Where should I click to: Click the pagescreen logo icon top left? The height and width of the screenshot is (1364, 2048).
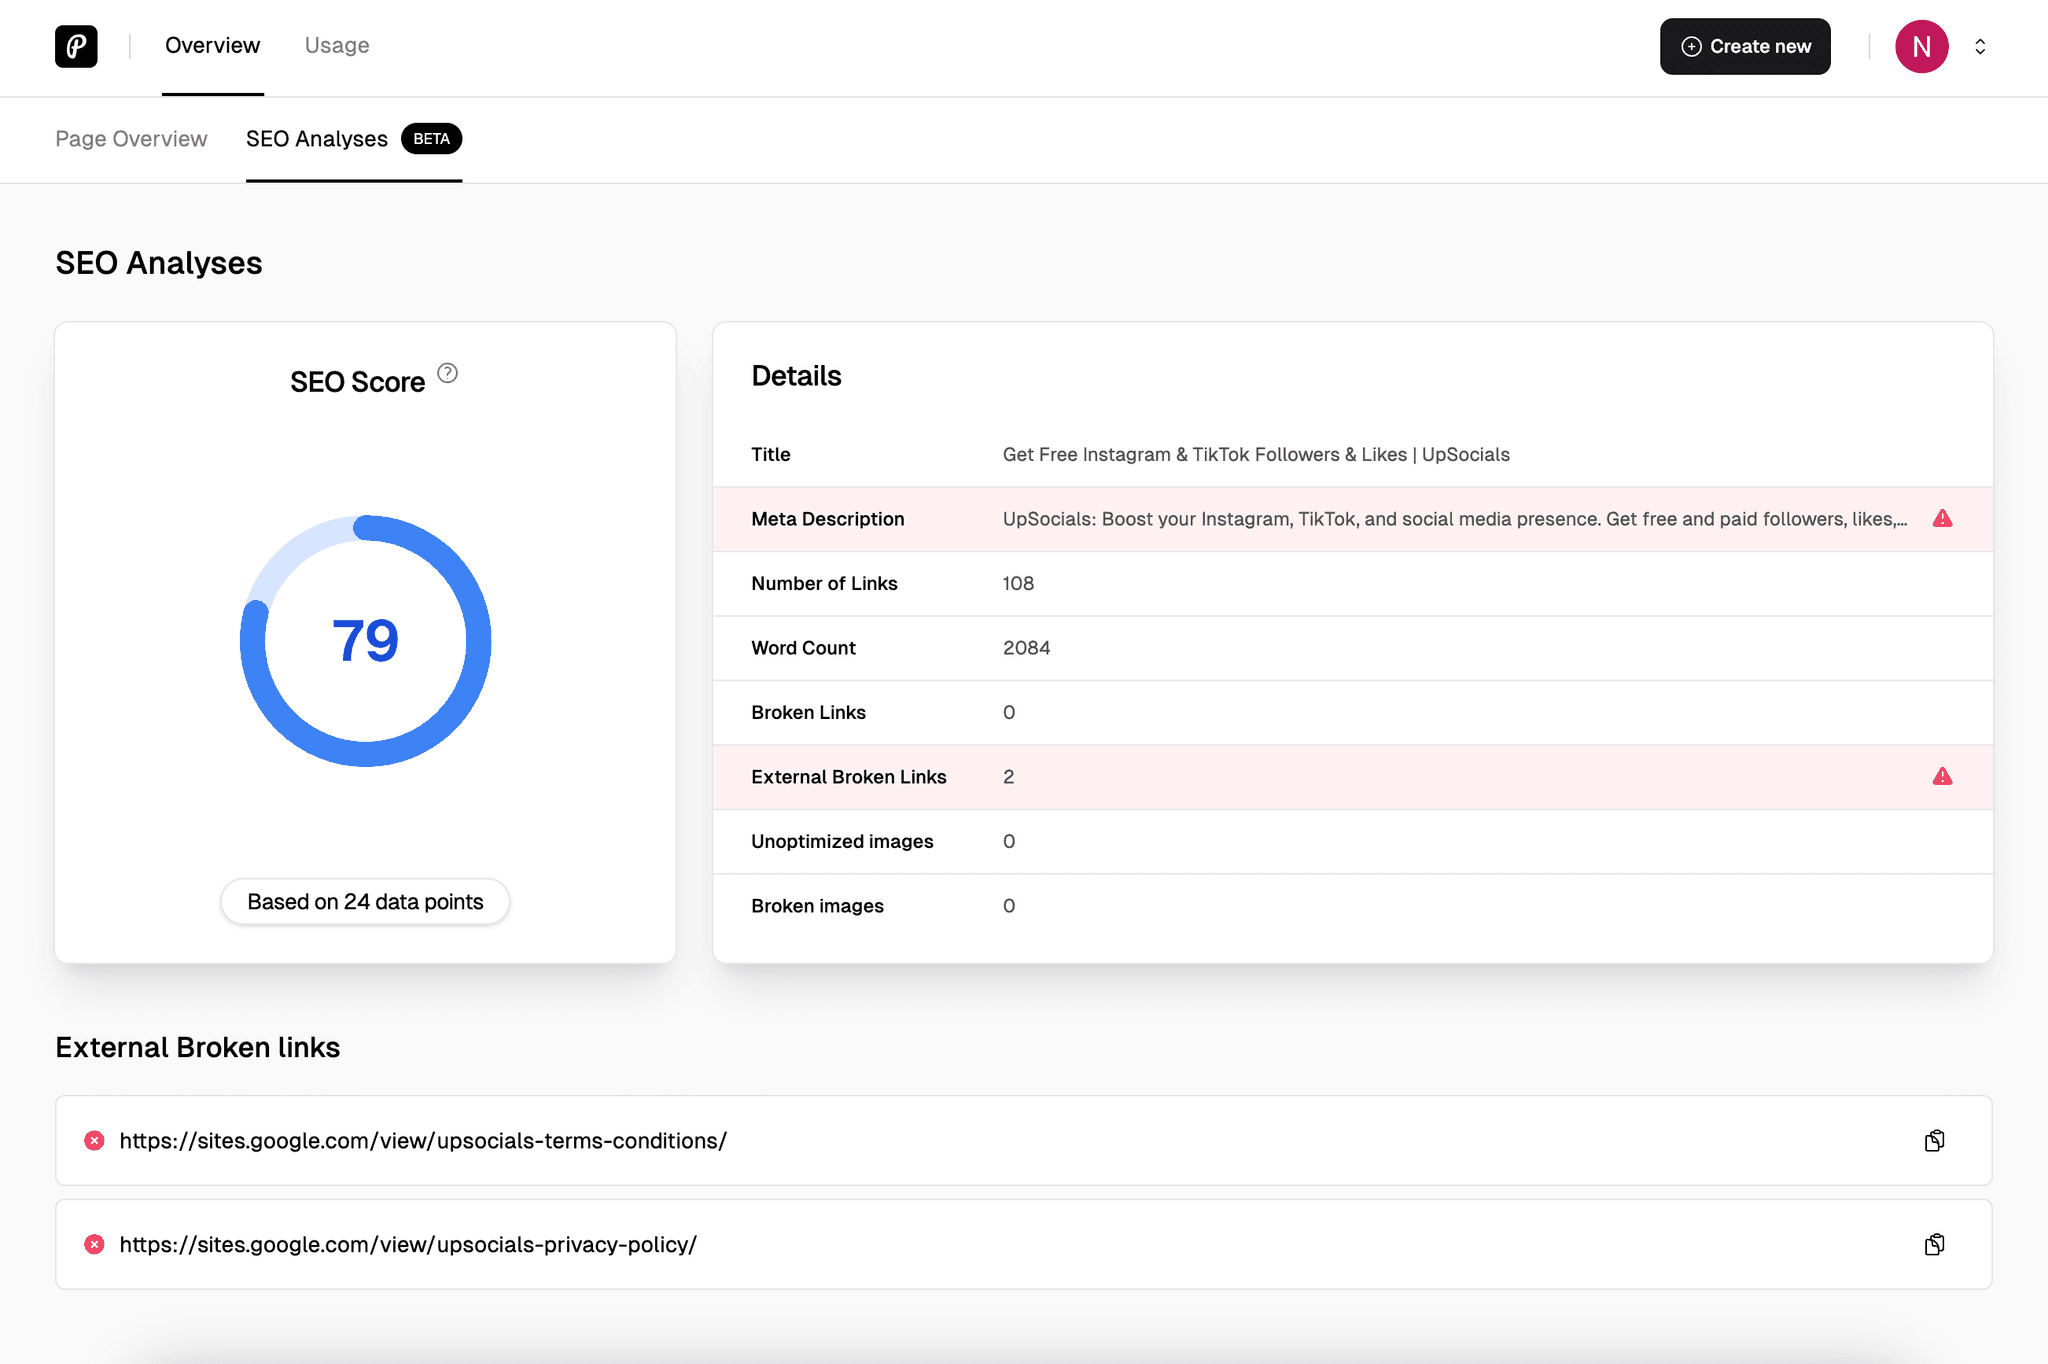pyautogui.click(x=76, y=46)
